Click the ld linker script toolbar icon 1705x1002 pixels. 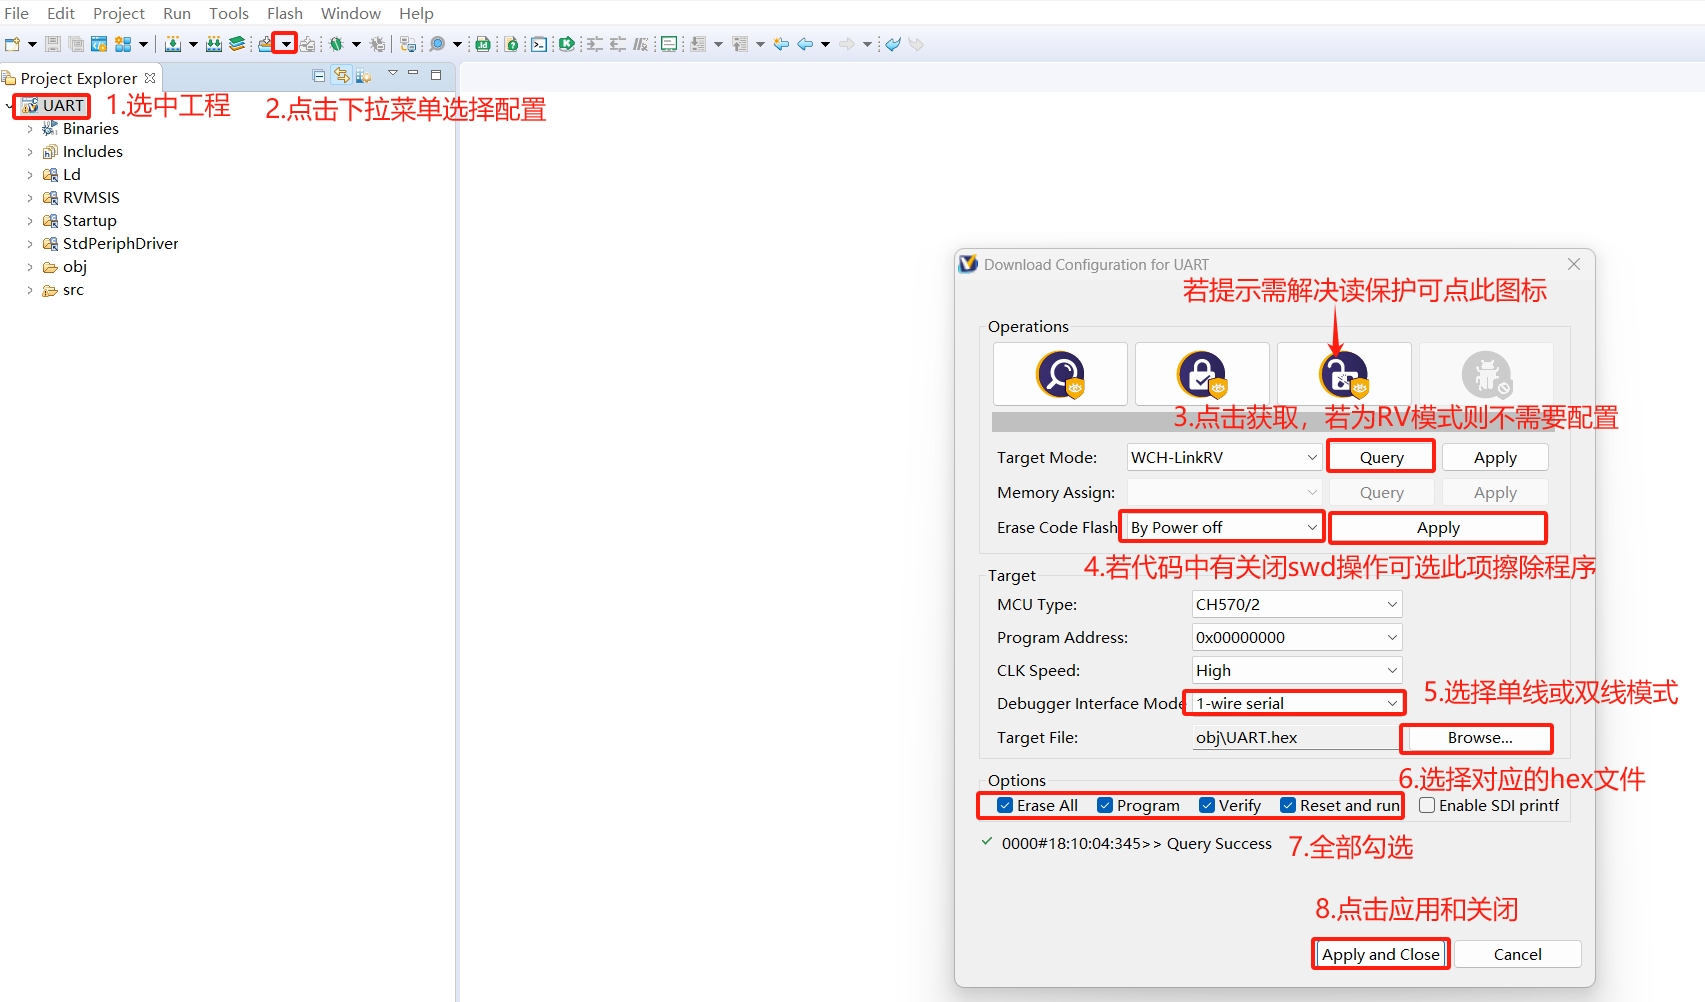[483, 44]
